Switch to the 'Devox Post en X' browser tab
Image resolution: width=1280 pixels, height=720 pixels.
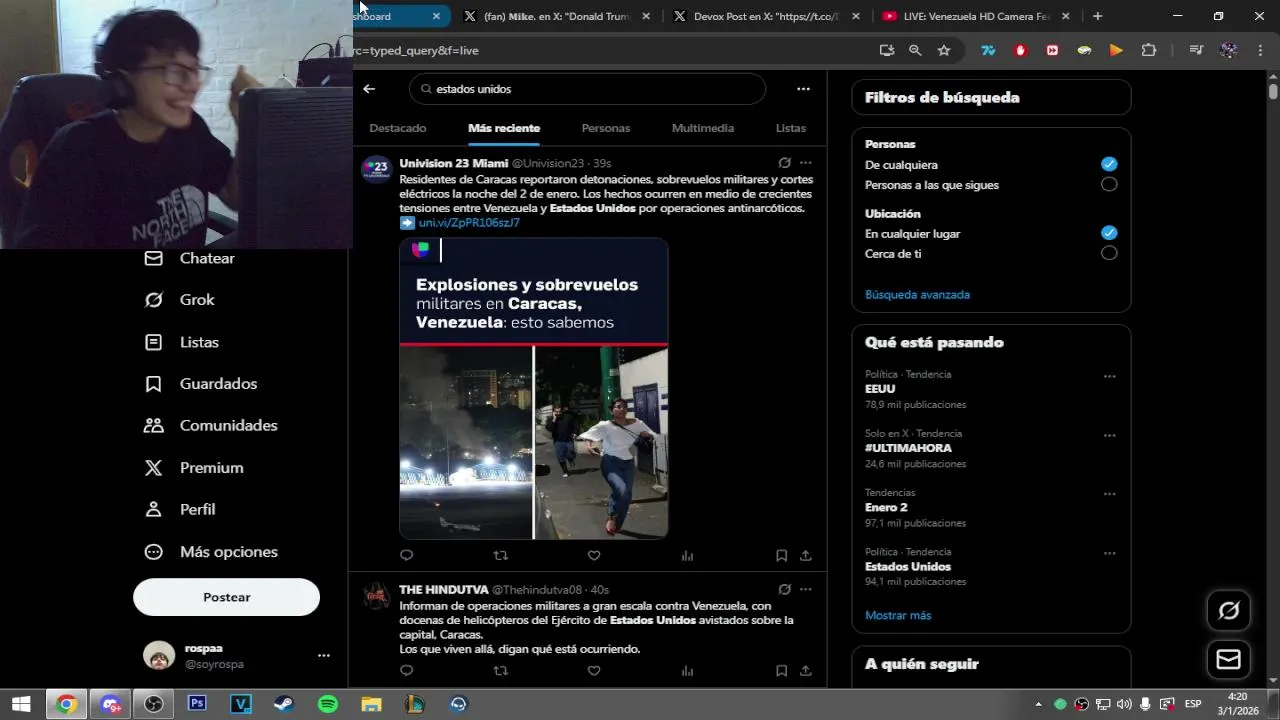point(766,16)
